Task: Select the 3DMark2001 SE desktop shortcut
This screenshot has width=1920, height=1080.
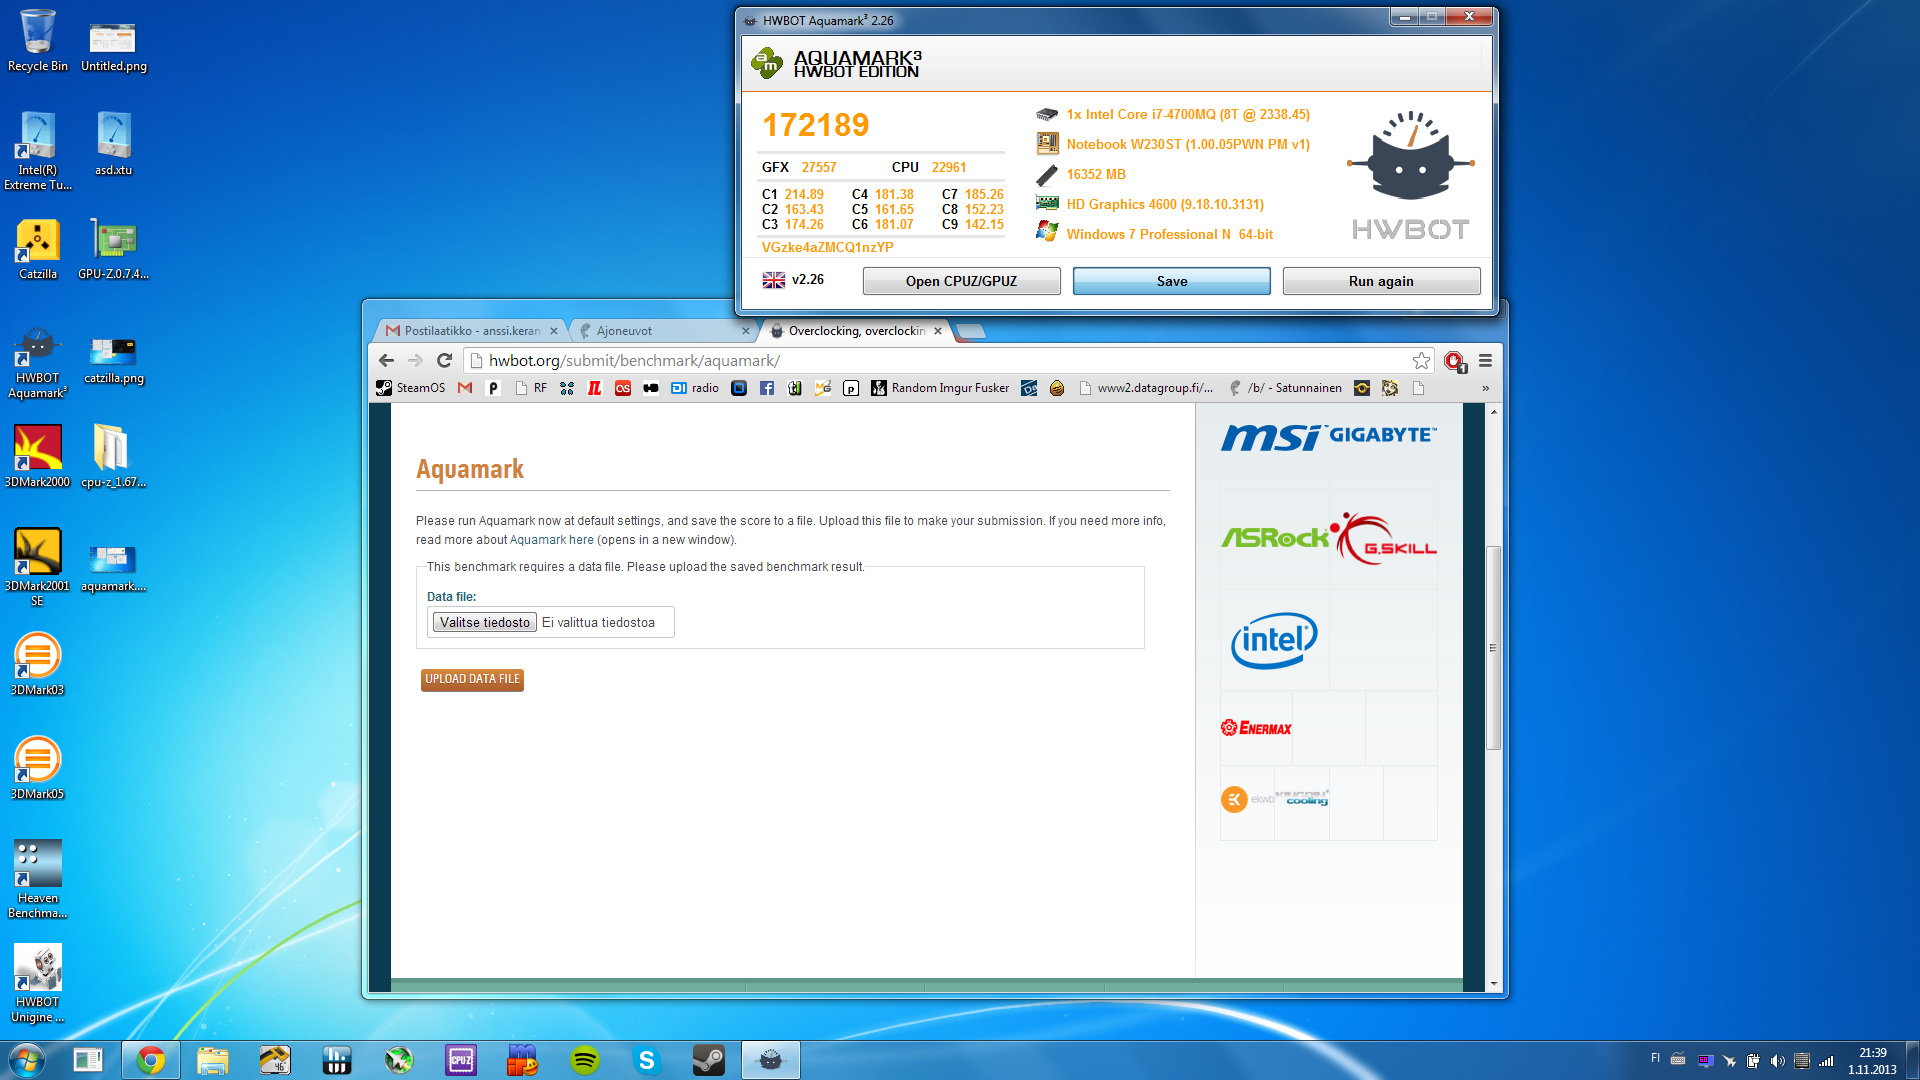Action: click(x=38, y=567)
